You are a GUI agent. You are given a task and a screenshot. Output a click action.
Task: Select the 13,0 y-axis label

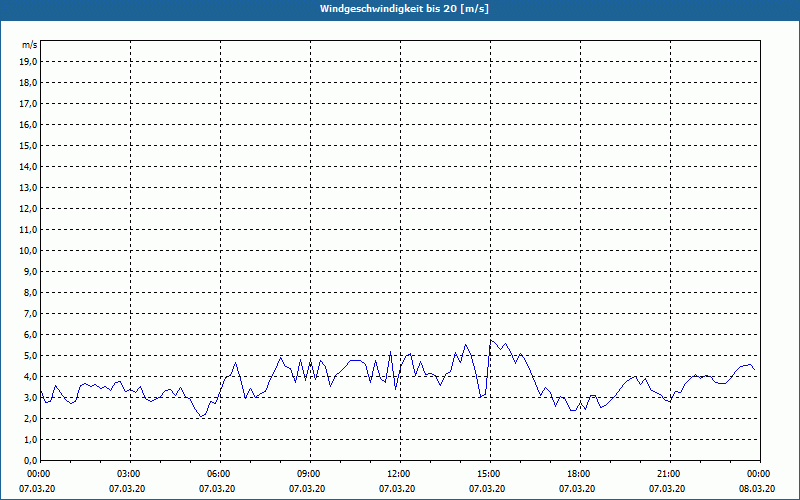click(x=29, y=187)
